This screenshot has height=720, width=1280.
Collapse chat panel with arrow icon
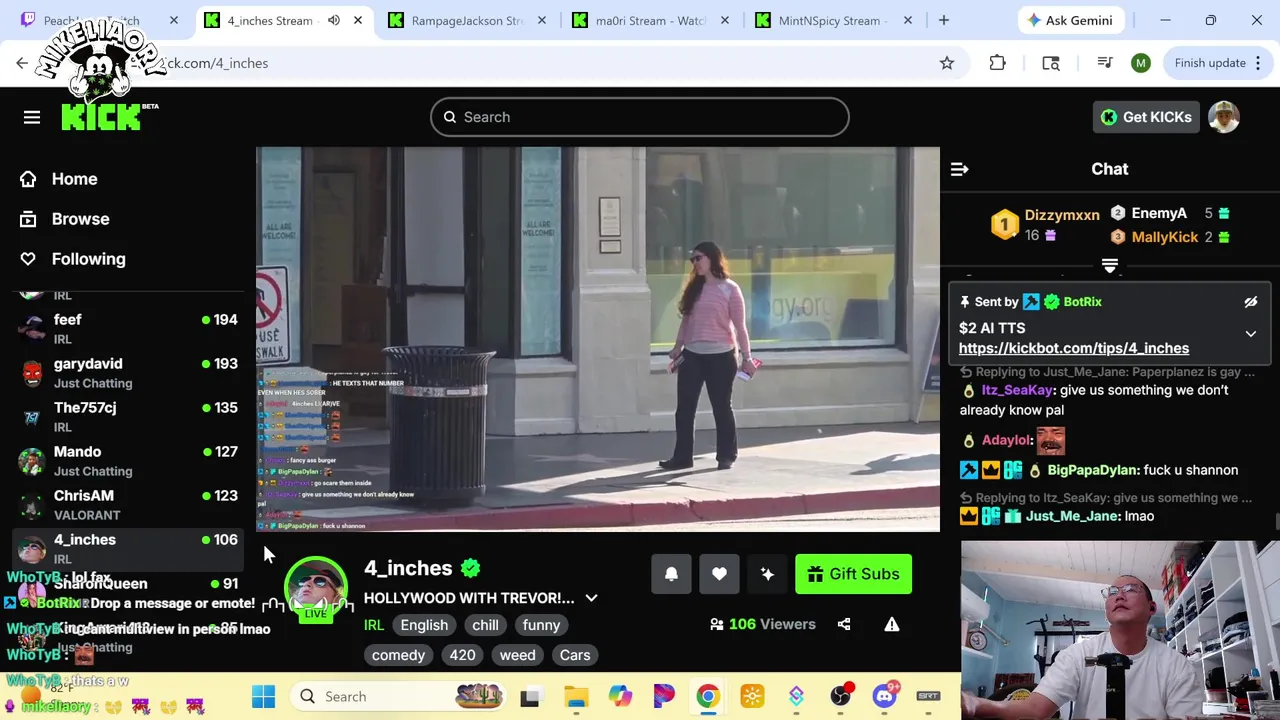click(x=959, y=169)
